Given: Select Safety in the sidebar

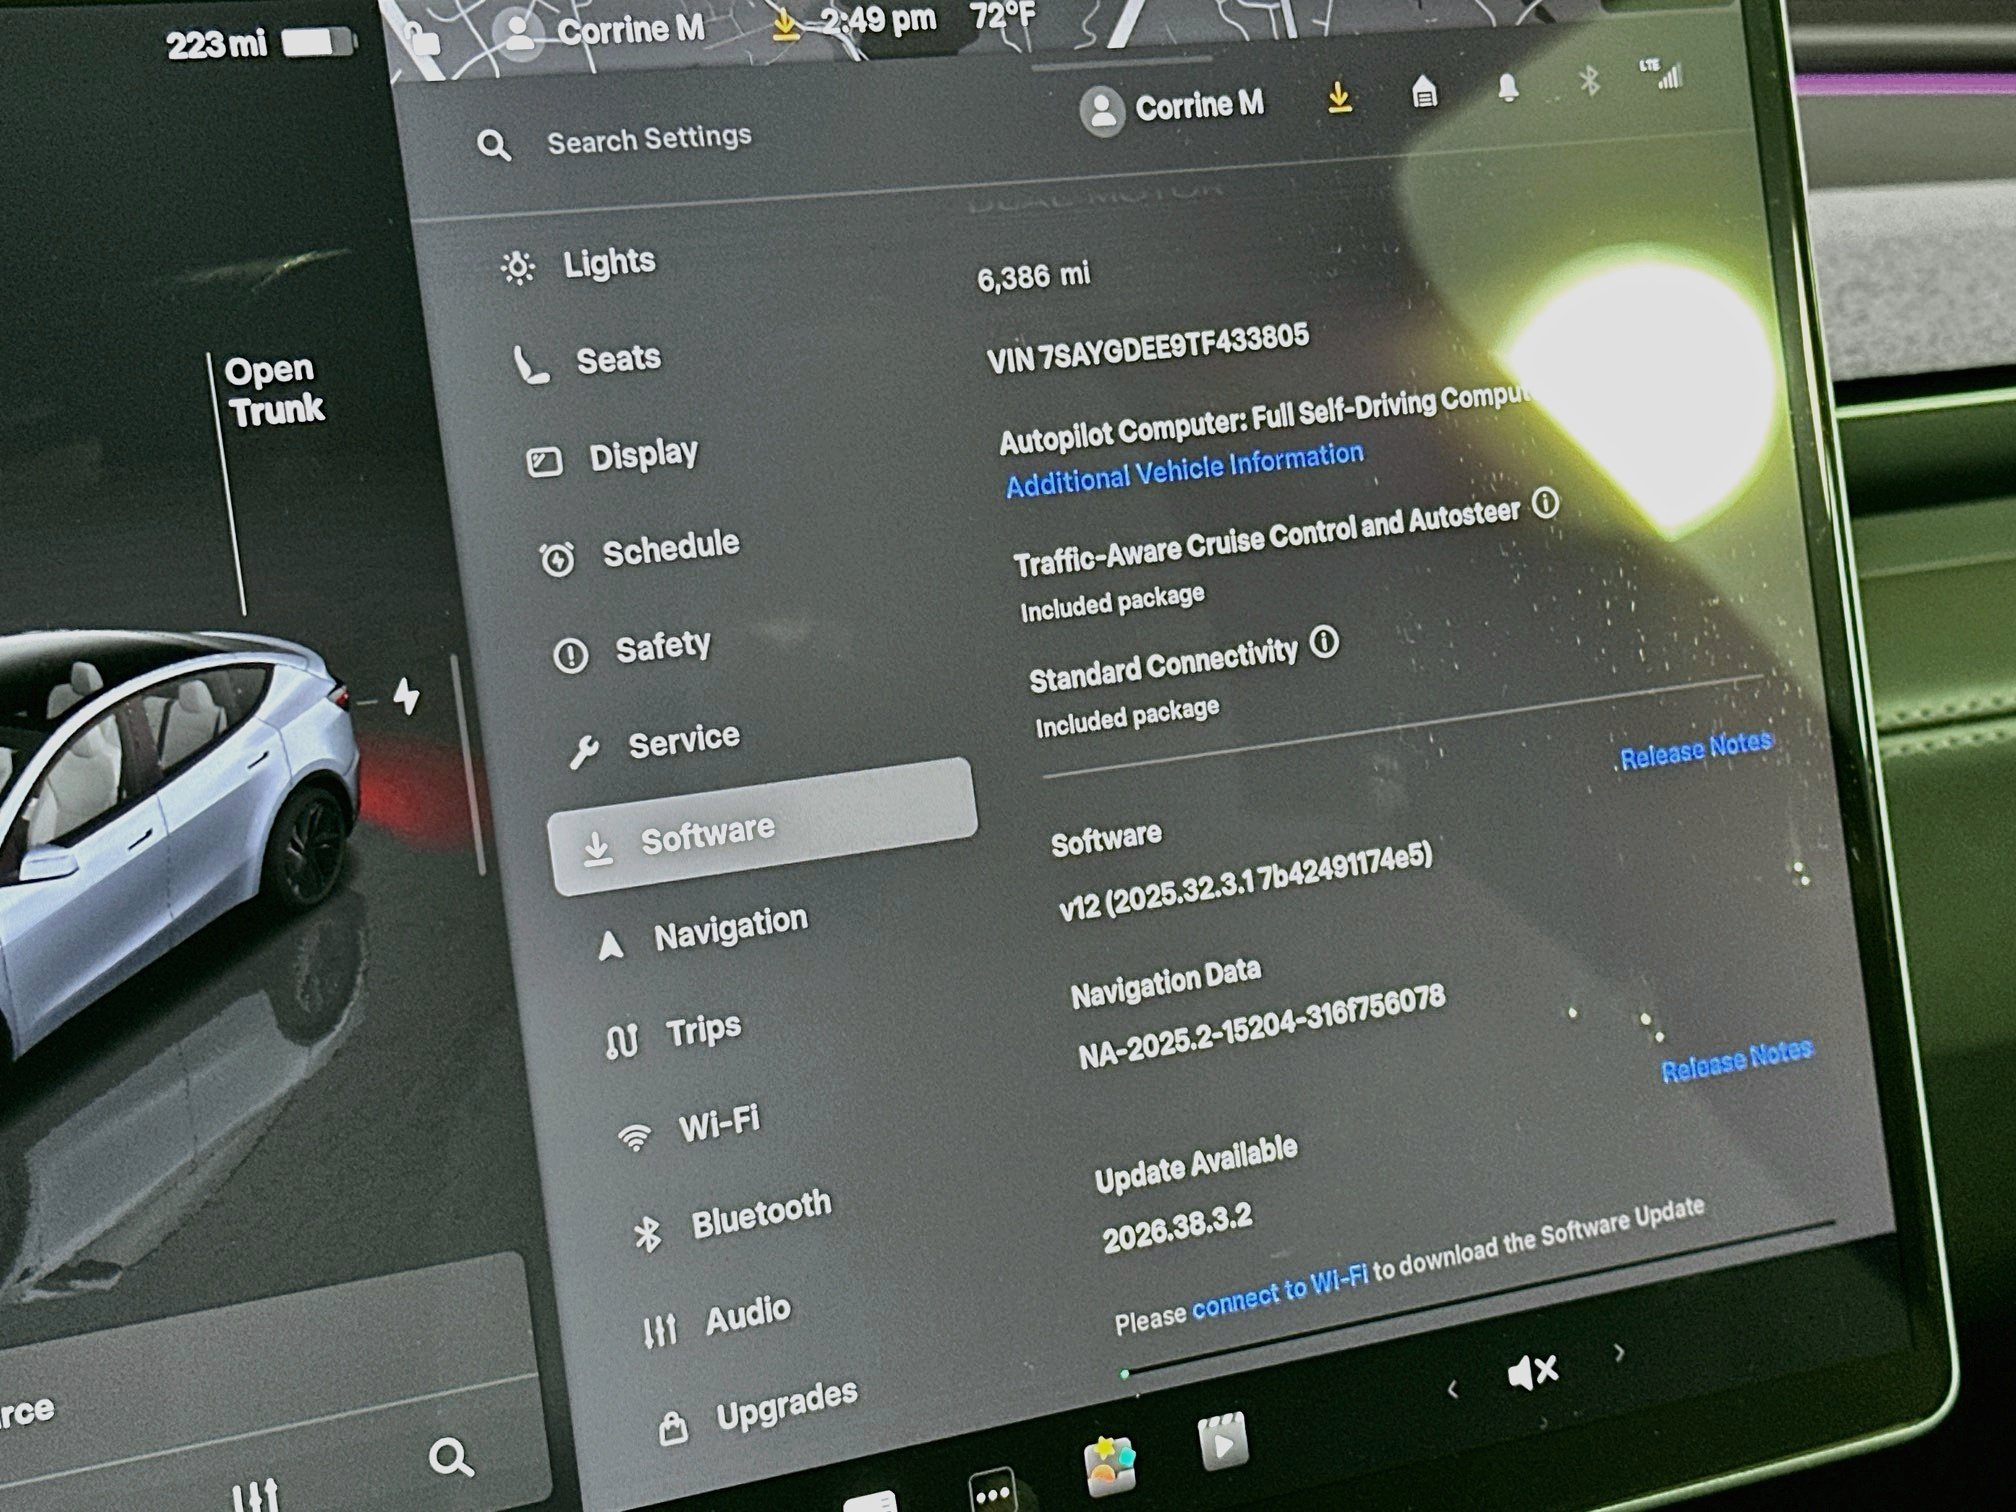Looking at the screenshot, I should pyautogui.click(x=631, y=649).
